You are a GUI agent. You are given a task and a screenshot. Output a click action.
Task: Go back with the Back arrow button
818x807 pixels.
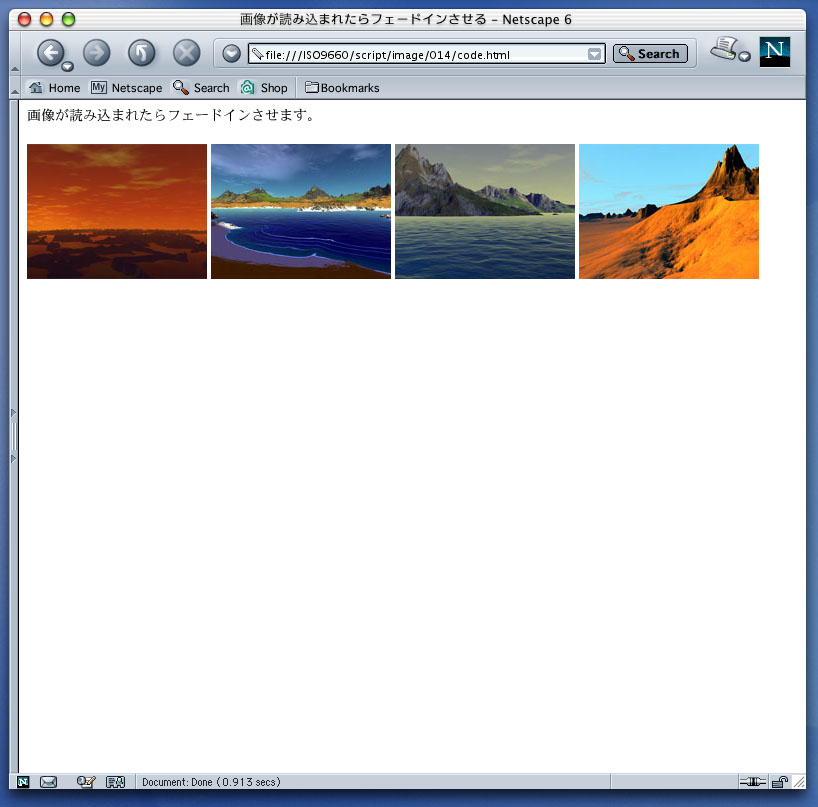tap(50, 53)
